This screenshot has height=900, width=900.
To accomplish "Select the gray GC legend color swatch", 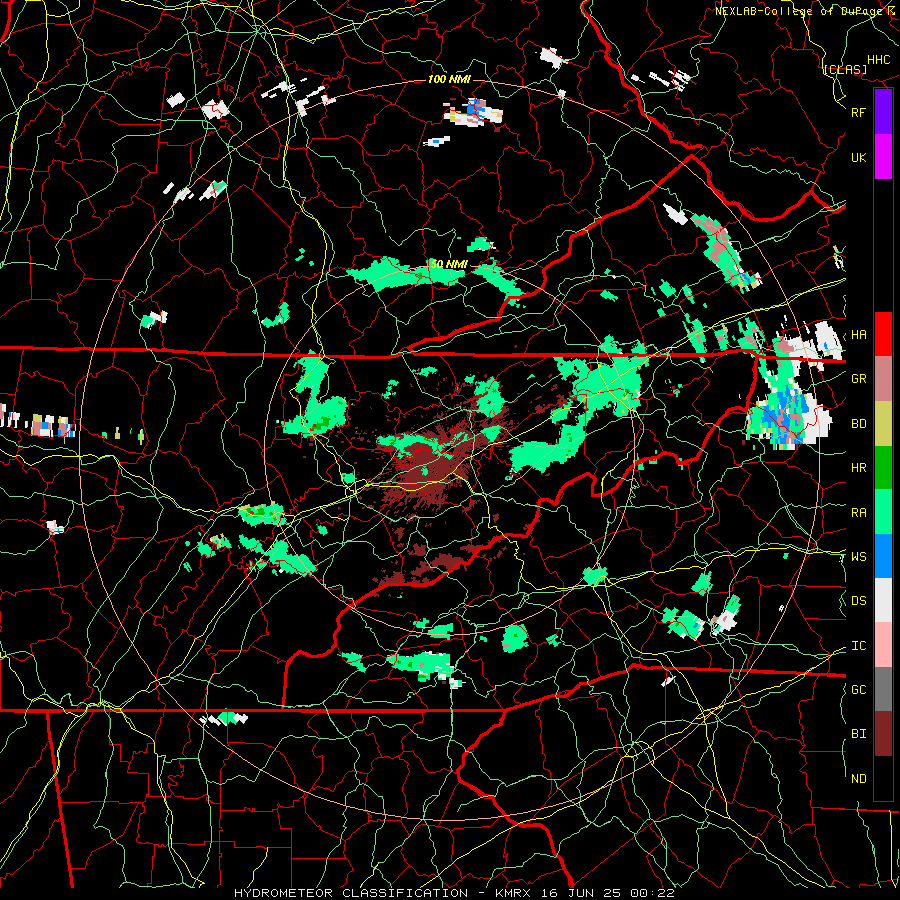I will click(x=883, y=689).
